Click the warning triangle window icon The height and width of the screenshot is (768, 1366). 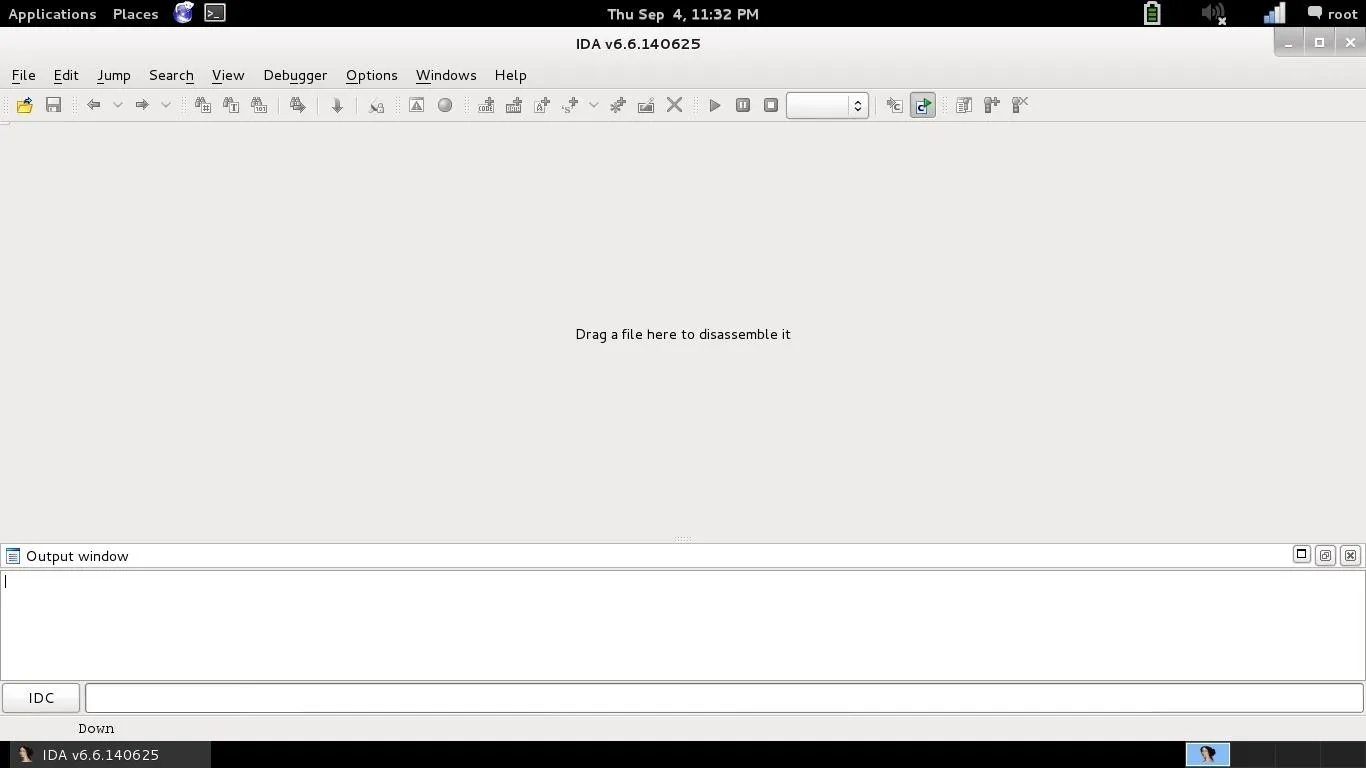pos(416,105)
